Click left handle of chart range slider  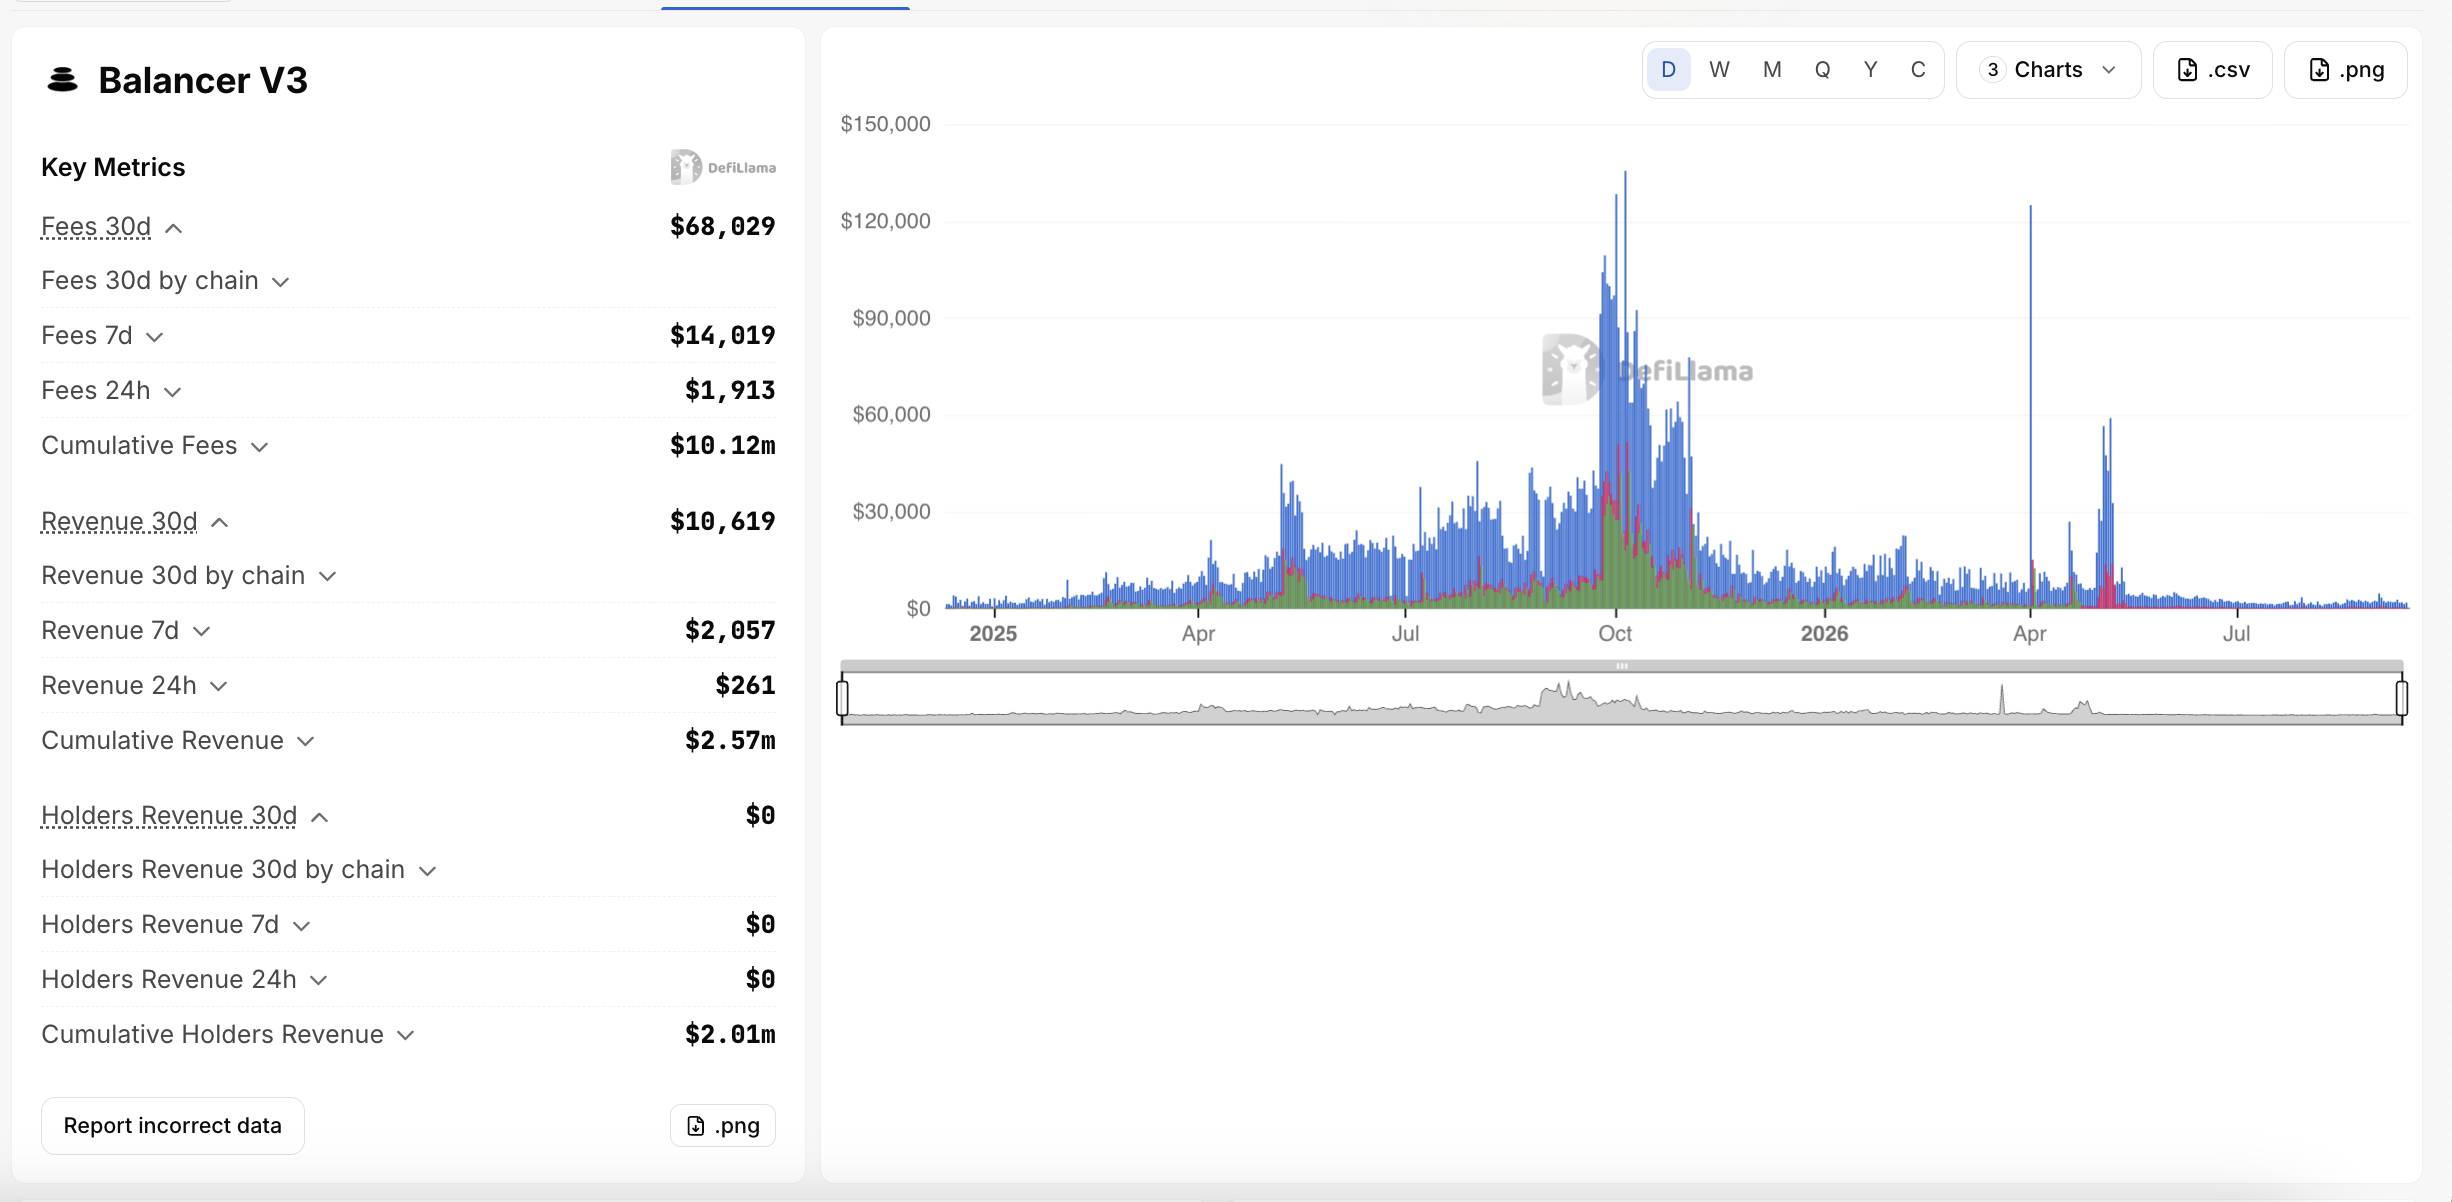pyautogui.click(x=842, y=697)
